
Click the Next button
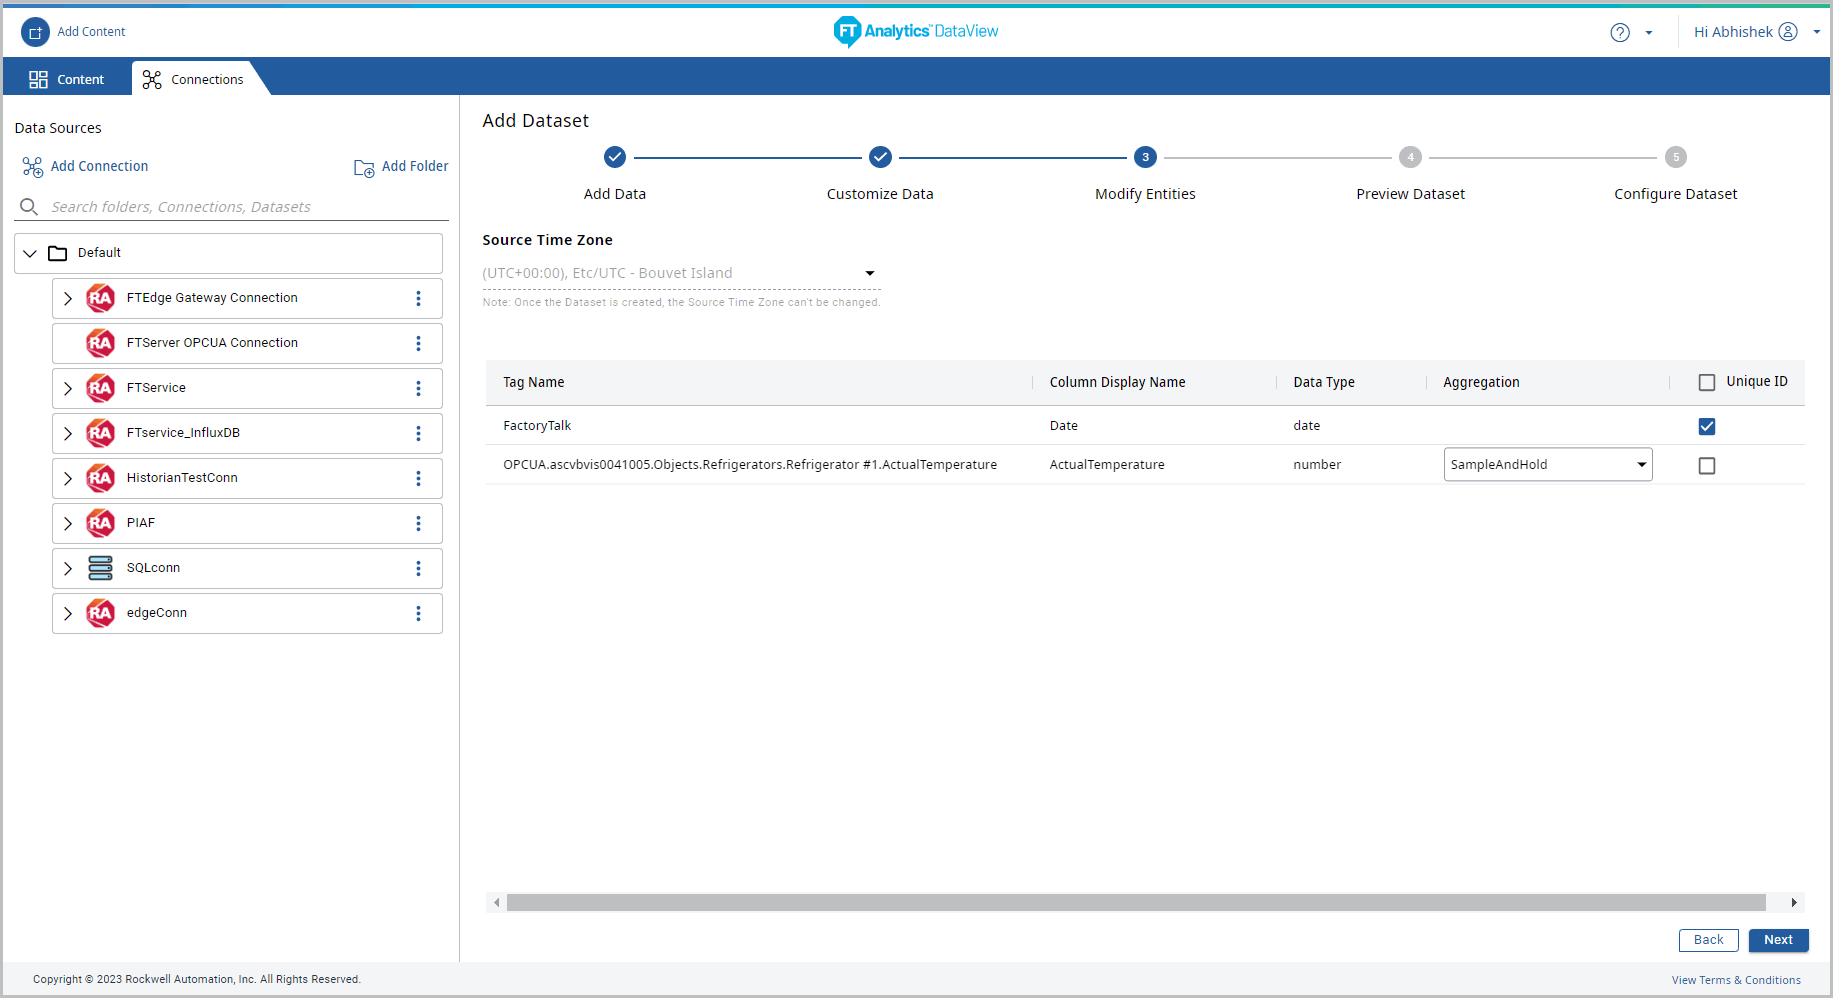pos(1777,939)
